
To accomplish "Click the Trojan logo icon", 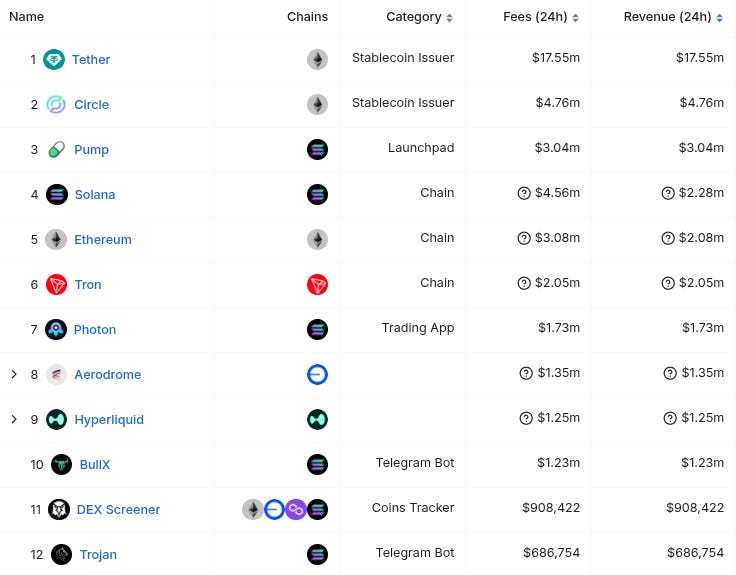I will click(61, 555).
